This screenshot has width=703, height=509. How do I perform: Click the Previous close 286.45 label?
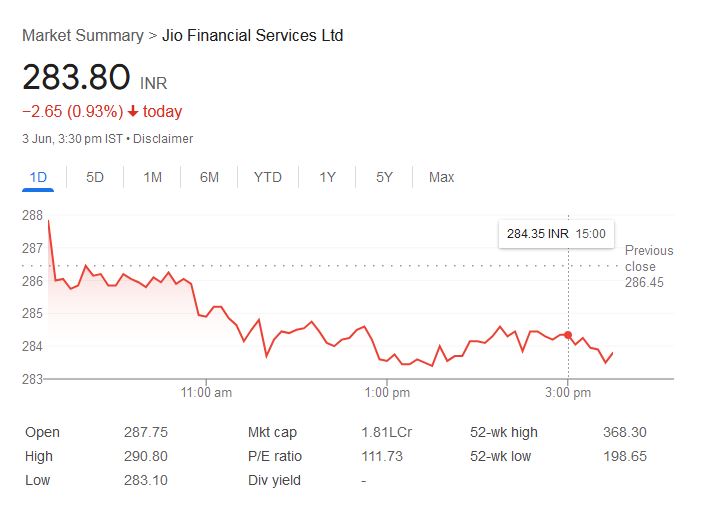point(648,266)
